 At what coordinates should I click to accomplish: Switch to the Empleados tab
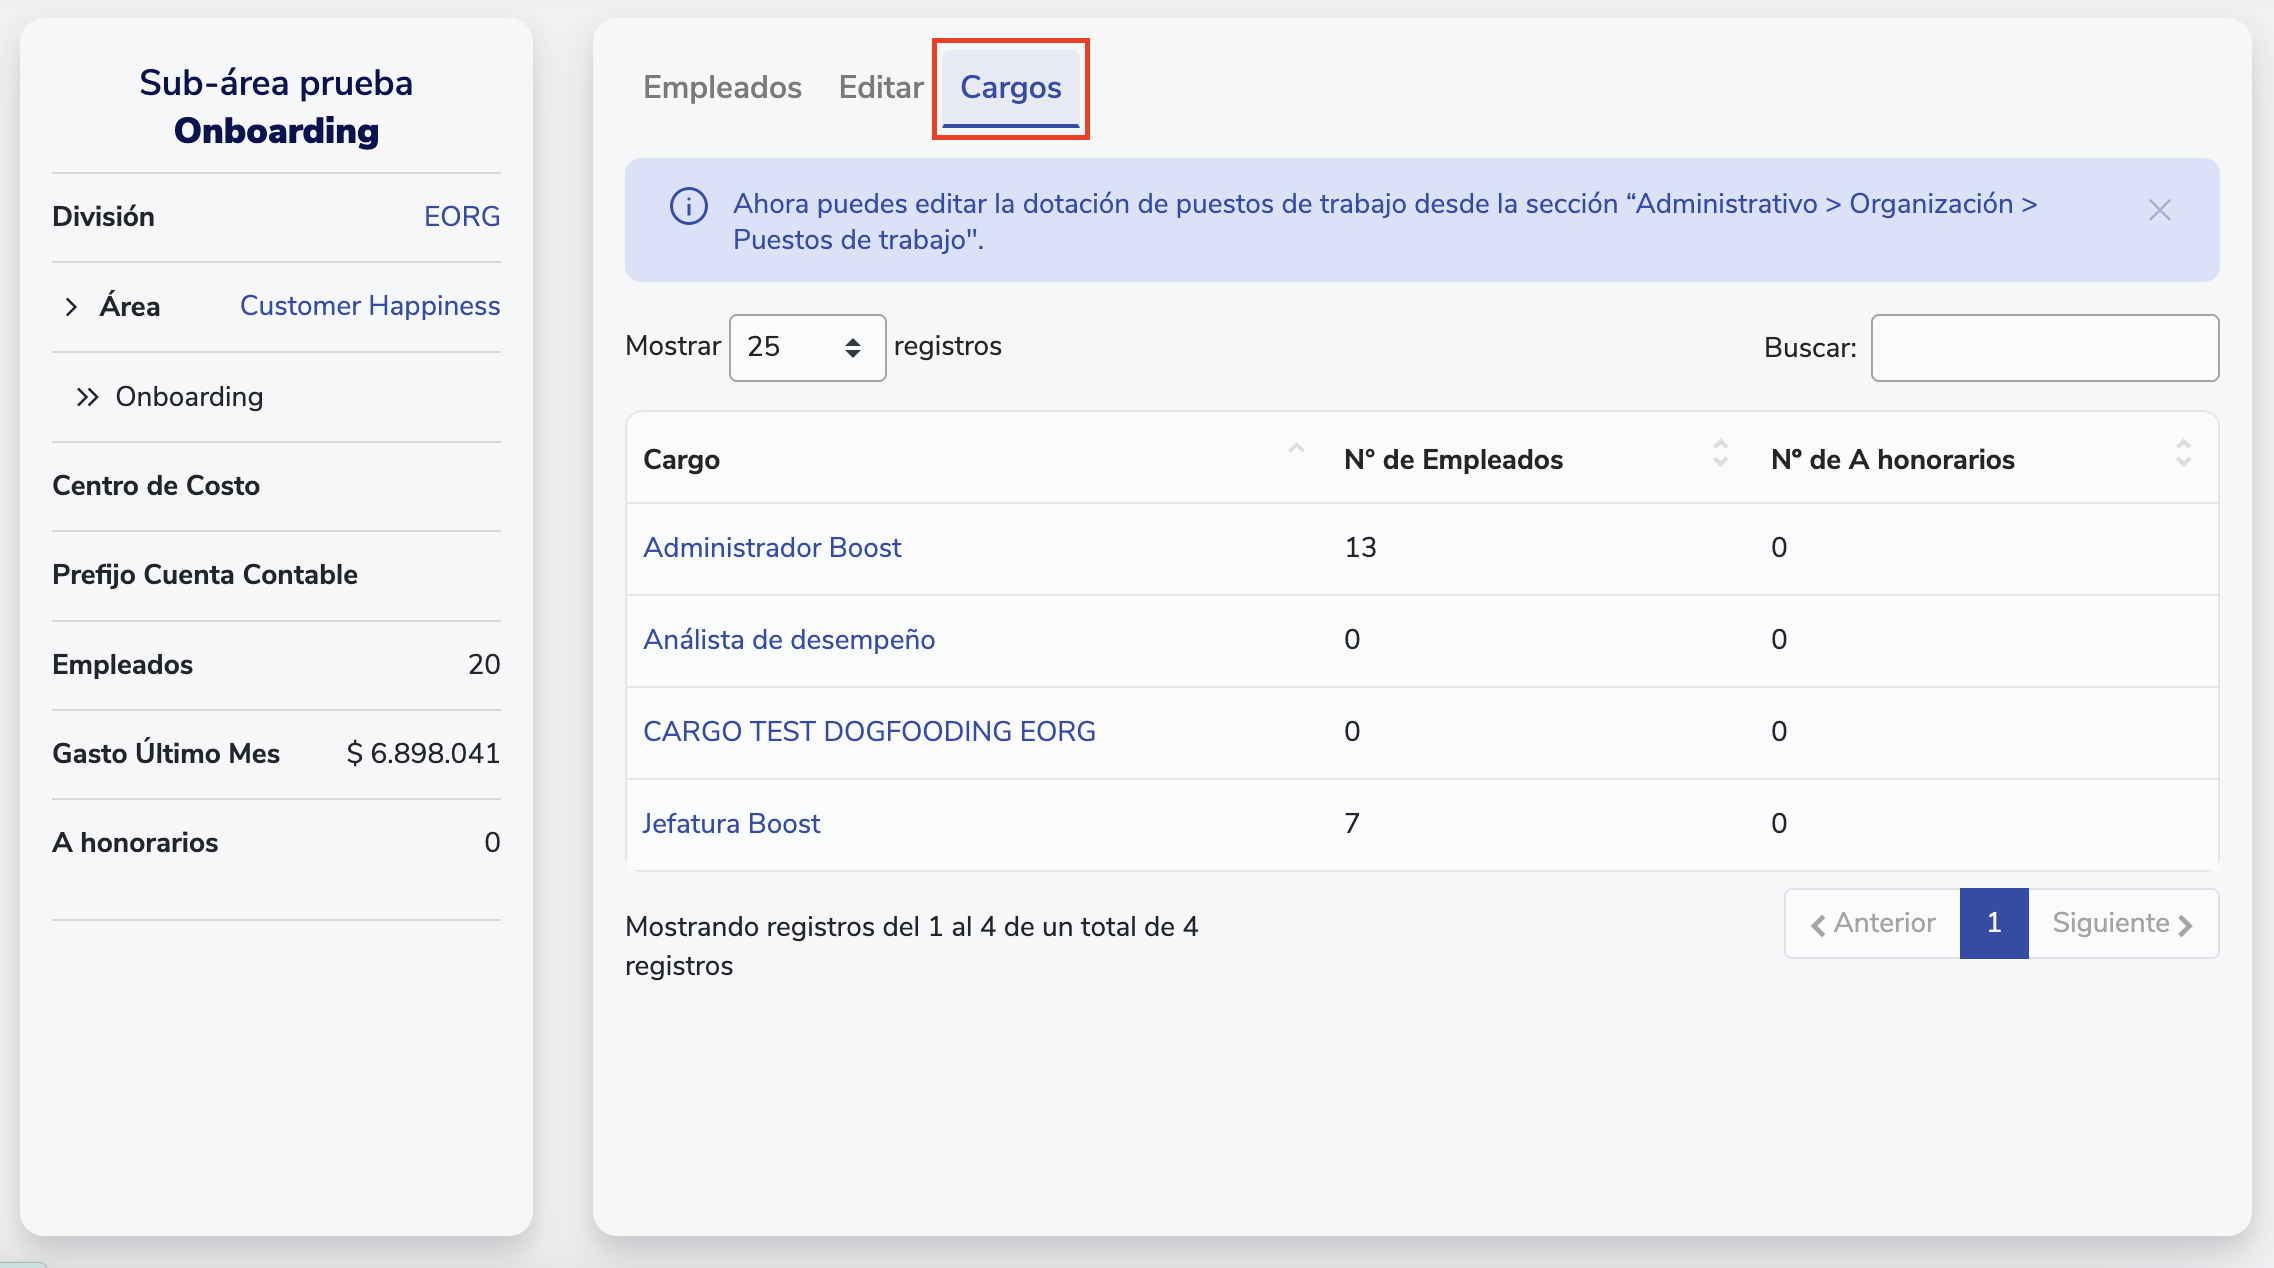(x=722, y=88)
